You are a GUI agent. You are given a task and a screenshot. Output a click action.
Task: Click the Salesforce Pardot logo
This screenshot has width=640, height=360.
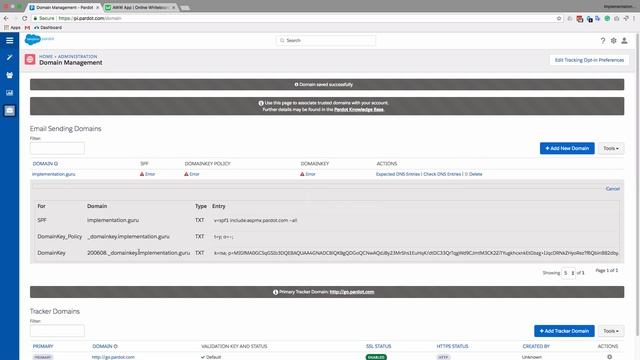click(x=39, y=39)
